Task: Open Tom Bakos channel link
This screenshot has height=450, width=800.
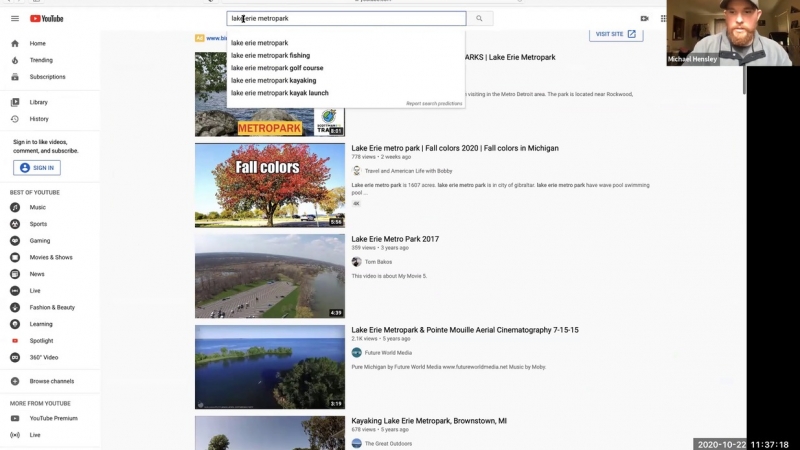Action: tap(378, 262)
